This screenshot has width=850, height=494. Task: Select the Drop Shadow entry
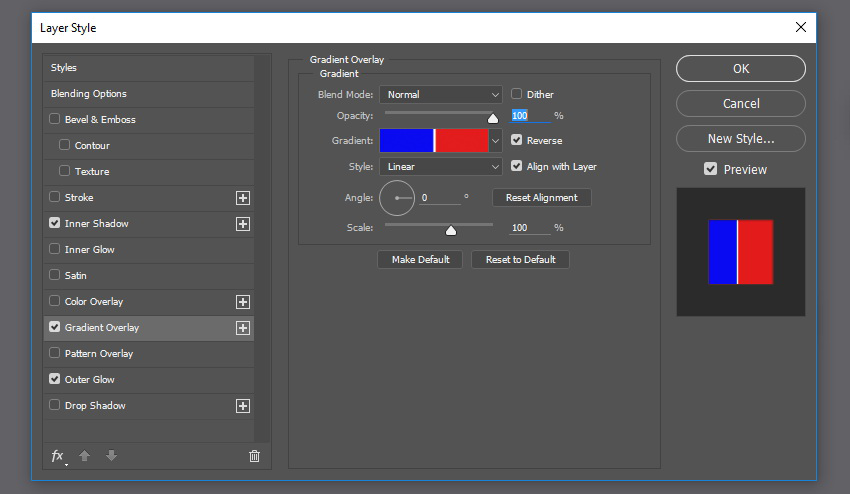point(149,406)
